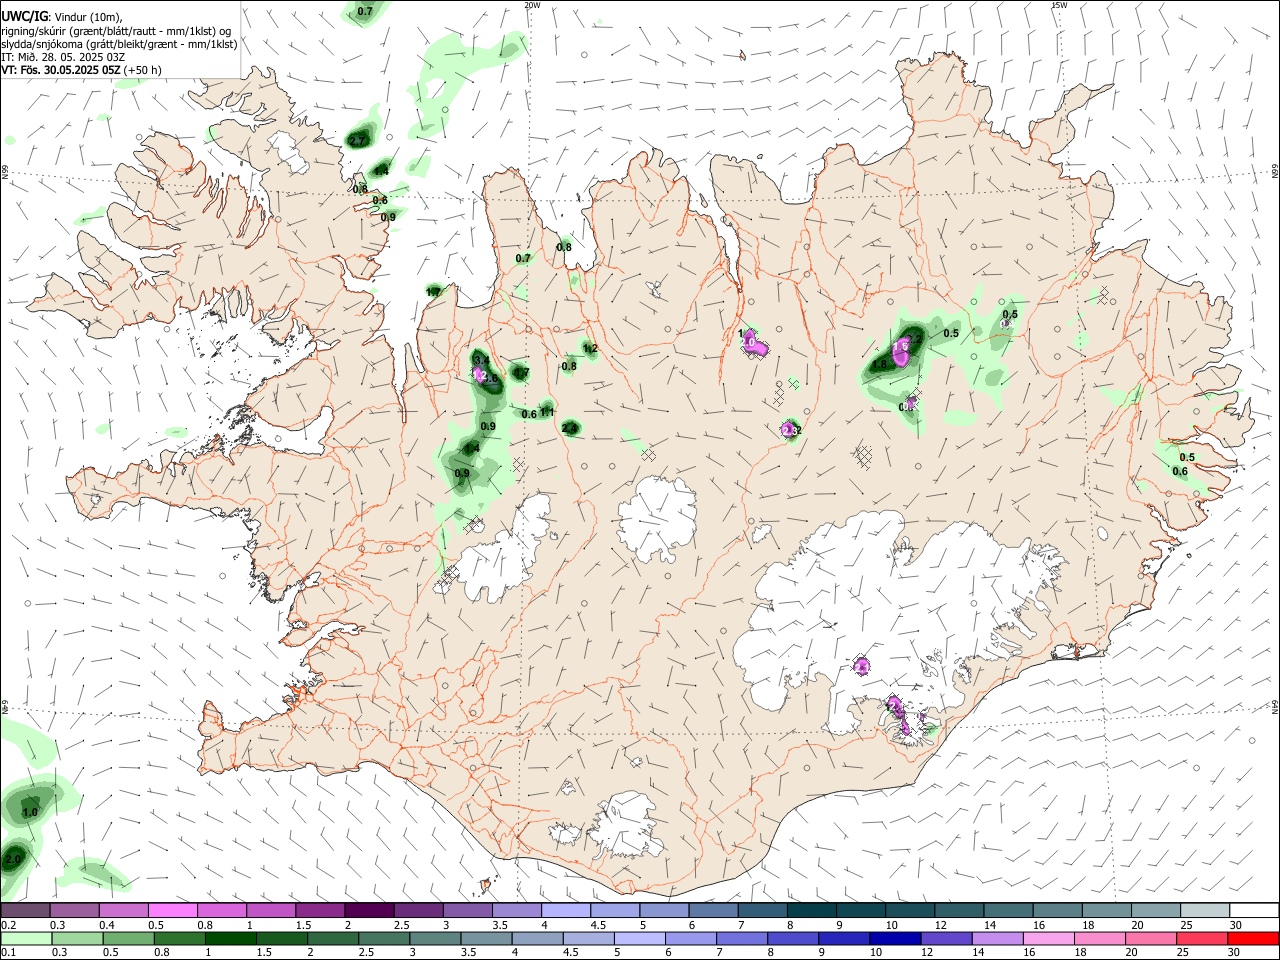1280x960 pixels.
Task: Click the crimson 25 rain-scale swatch
Action: (1202, 938)
